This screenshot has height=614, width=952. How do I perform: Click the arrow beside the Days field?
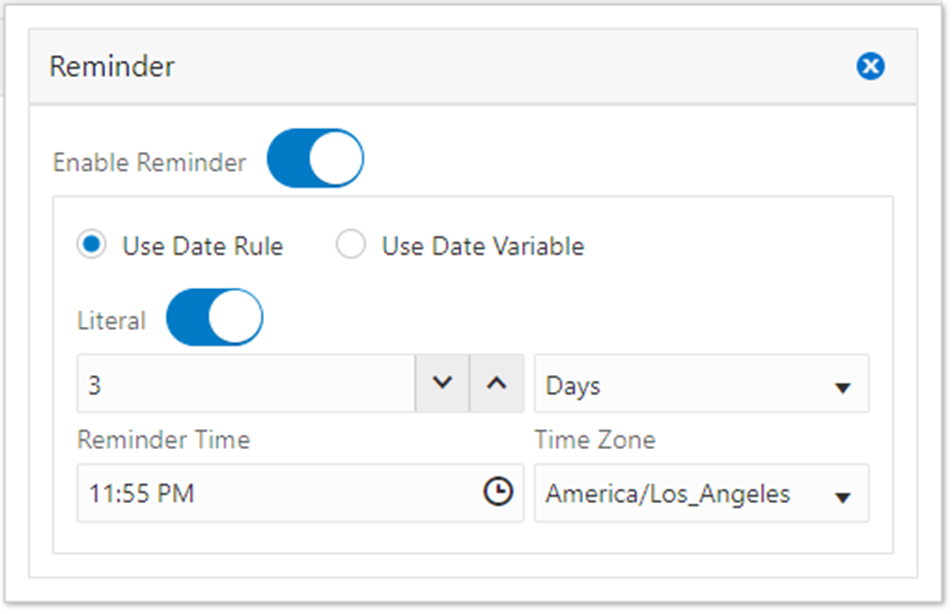[x=842, y=388]
